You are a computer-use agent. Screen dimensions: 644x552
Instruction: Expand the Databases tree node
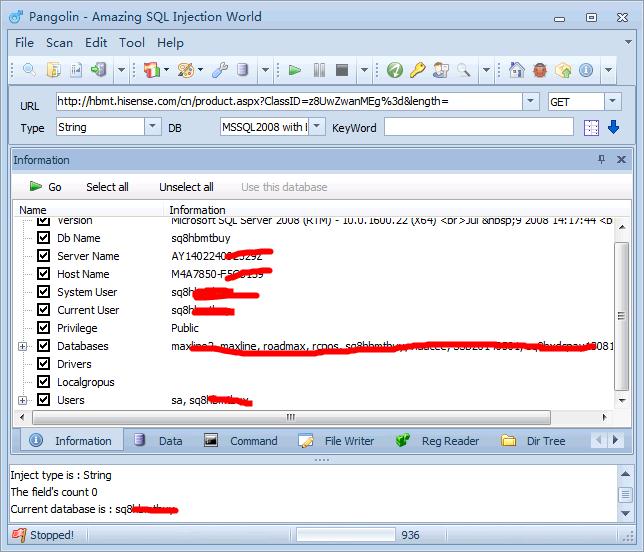tap(23, 346)
